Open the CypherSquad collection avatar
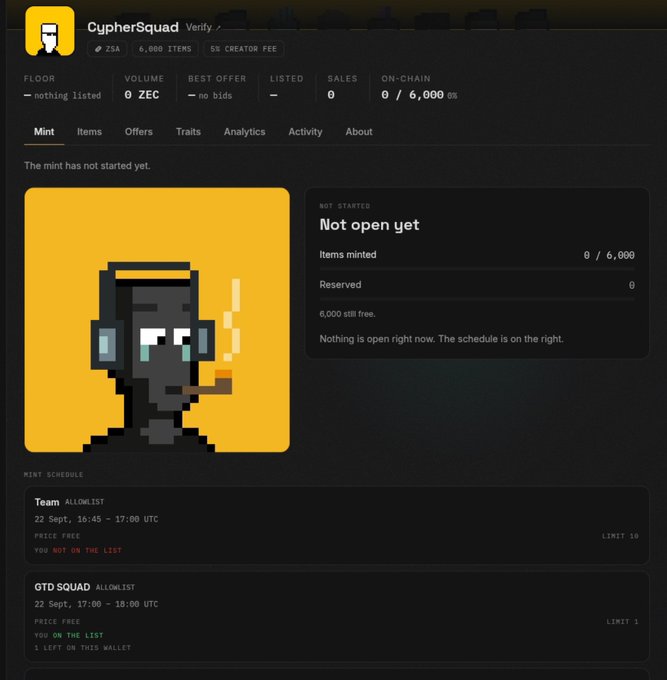The image size is (667, 680). tap(50, 31)
